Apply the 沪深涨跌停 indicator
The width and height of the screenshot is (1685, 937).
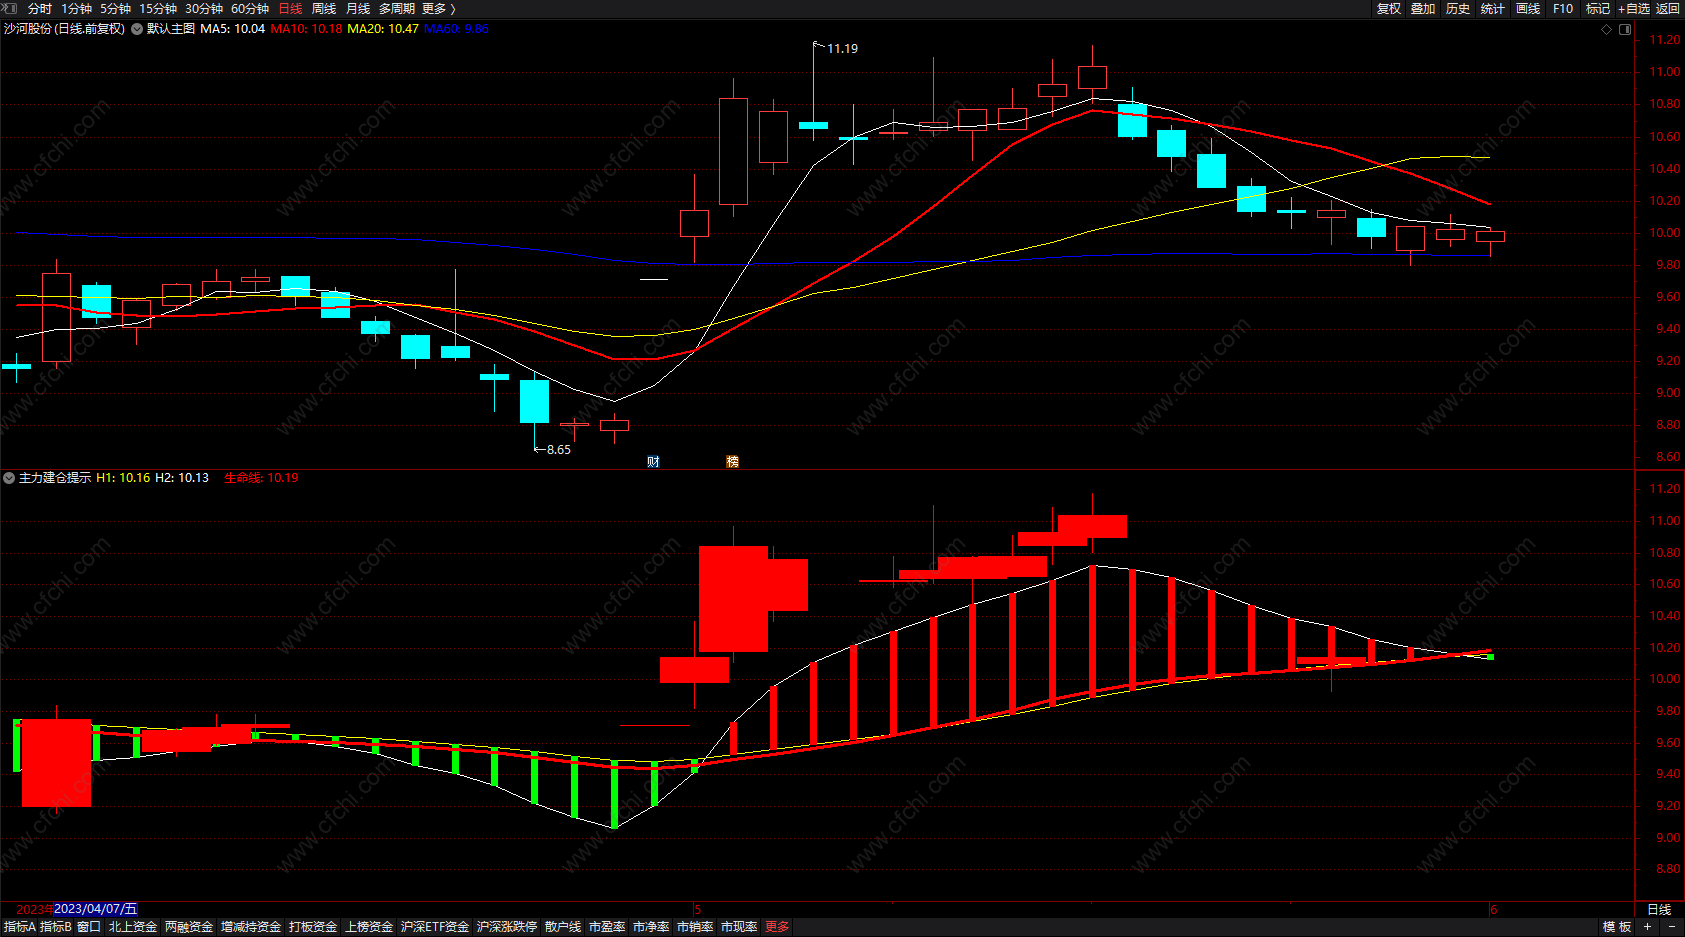pyautogui.click(x=507, y=927)
